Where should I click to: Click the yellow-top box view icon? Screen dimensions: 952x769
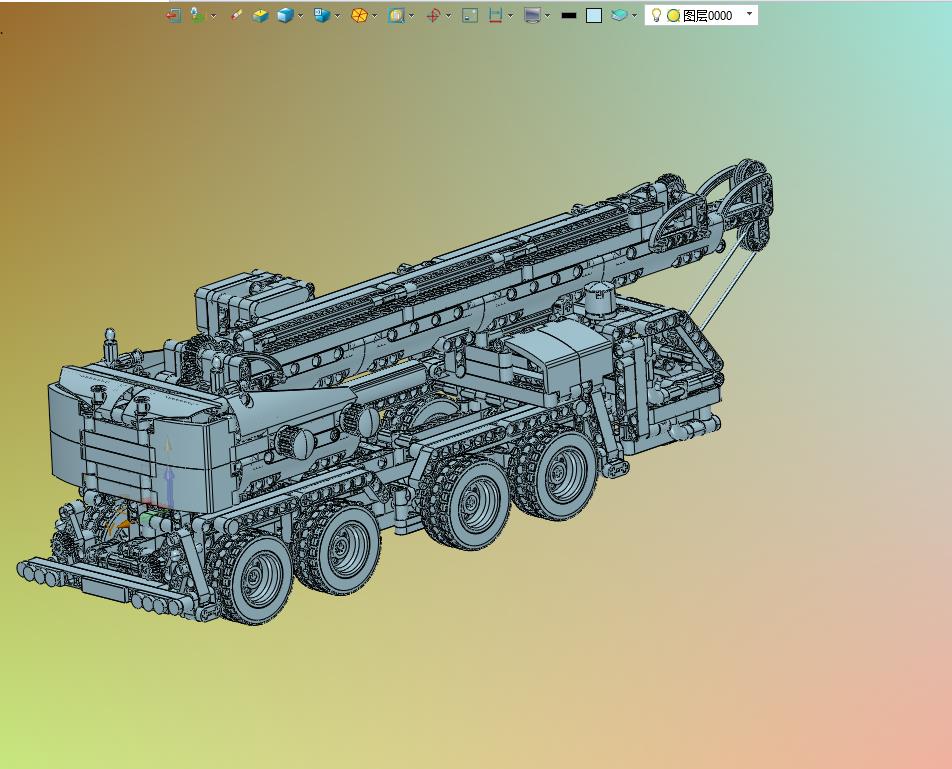point(260,16)
